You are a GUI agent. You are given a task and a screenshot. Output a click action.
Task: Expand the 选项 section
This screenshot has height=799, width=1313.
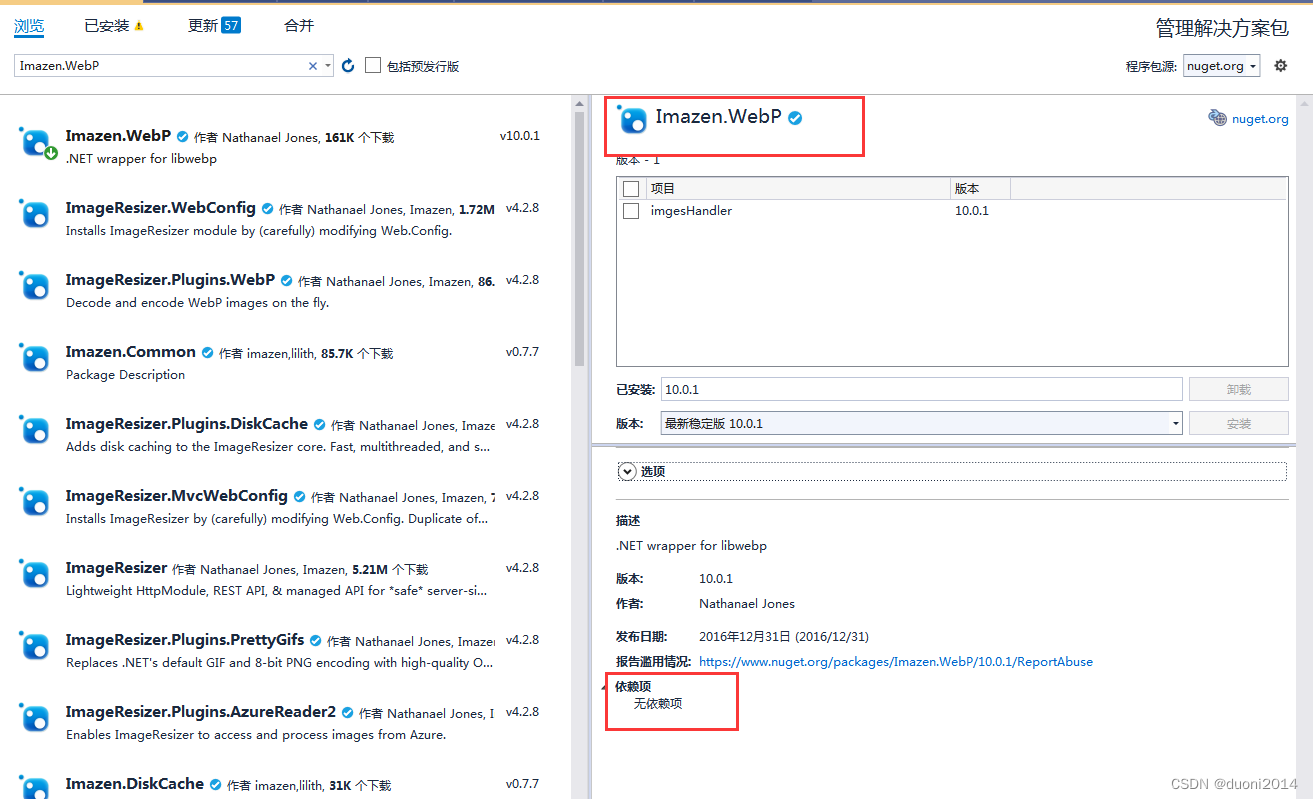[x=627, y=471]
